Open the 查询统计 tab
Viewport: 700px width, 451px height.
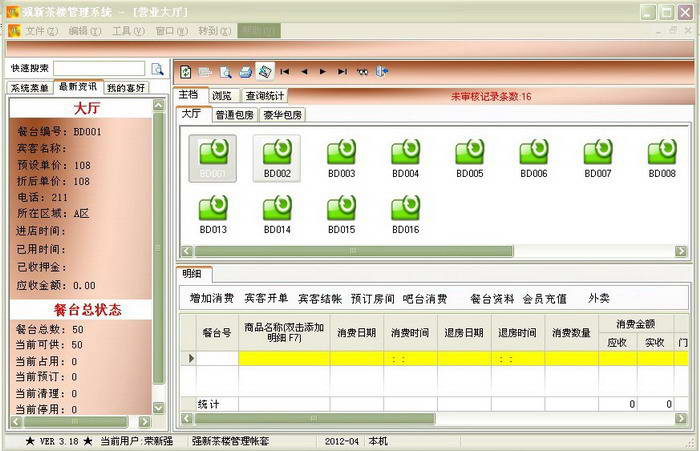(265, 96)
